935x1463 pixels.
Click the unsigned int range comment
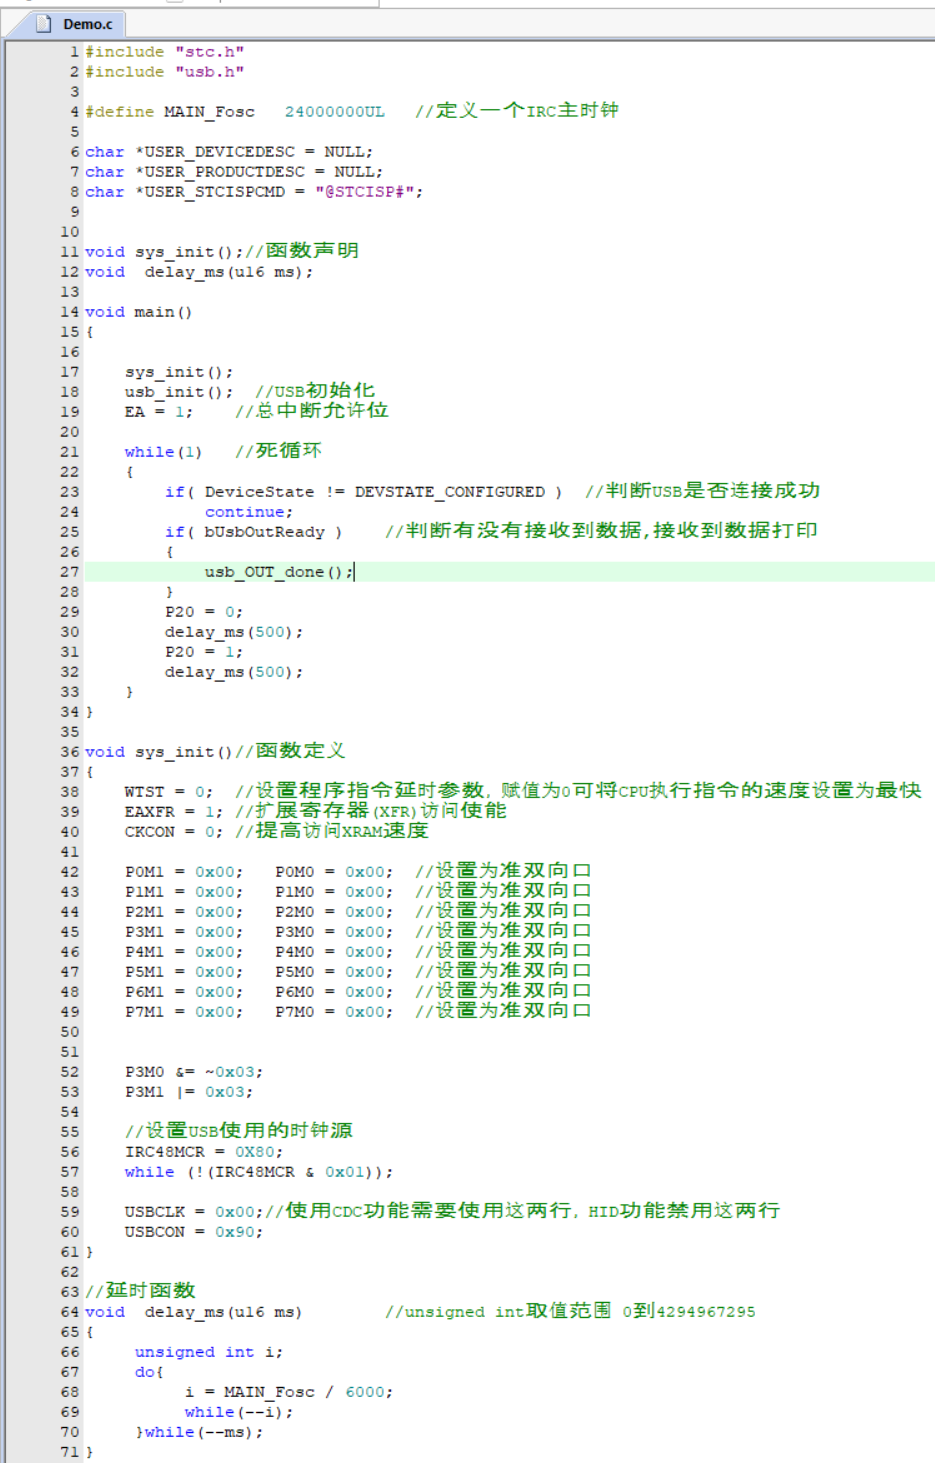570,1311
